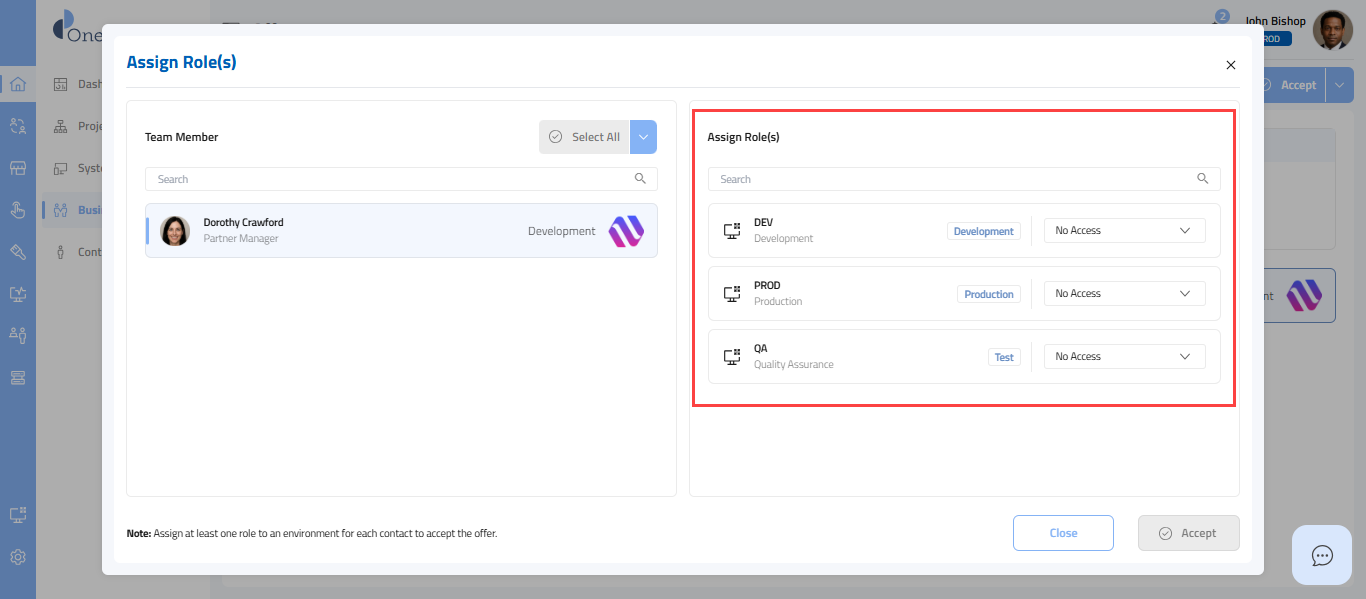This screenshot has width=1366, height=599.
Task: Expand the Select All arrow dropdown
Action: pos(643,137)
